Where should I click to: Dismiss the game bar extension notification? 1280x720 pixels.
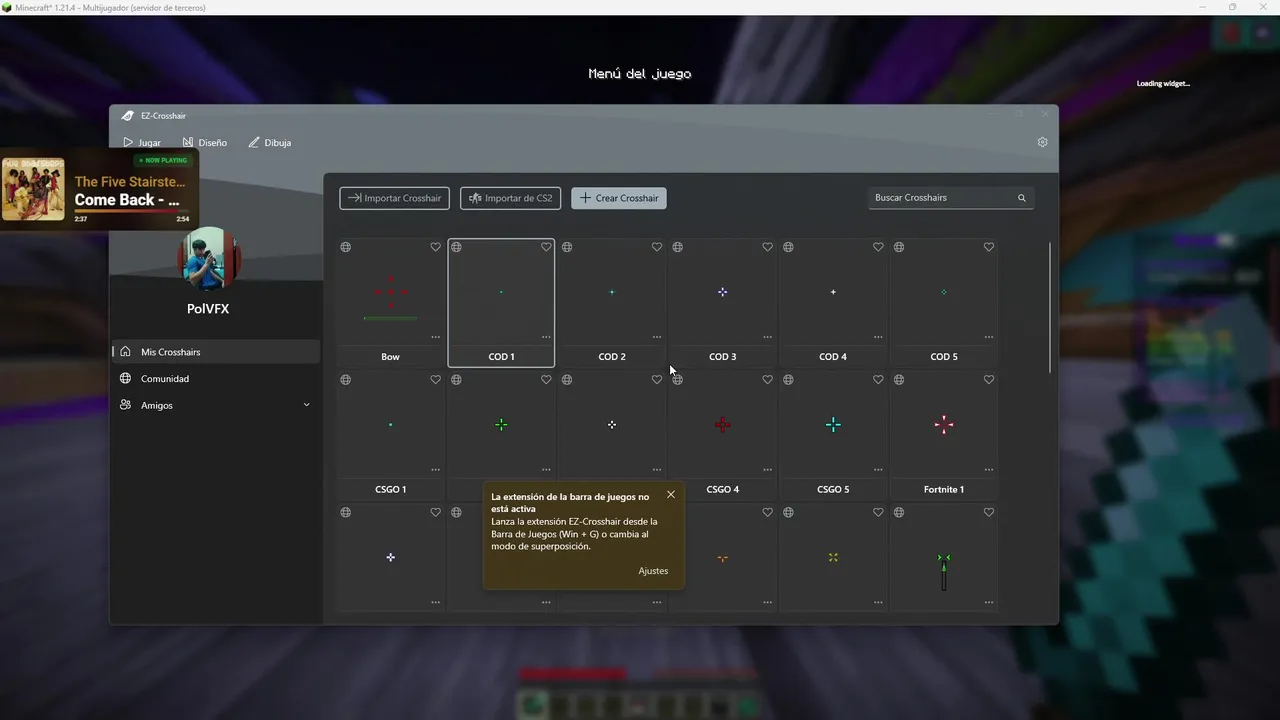671,494
